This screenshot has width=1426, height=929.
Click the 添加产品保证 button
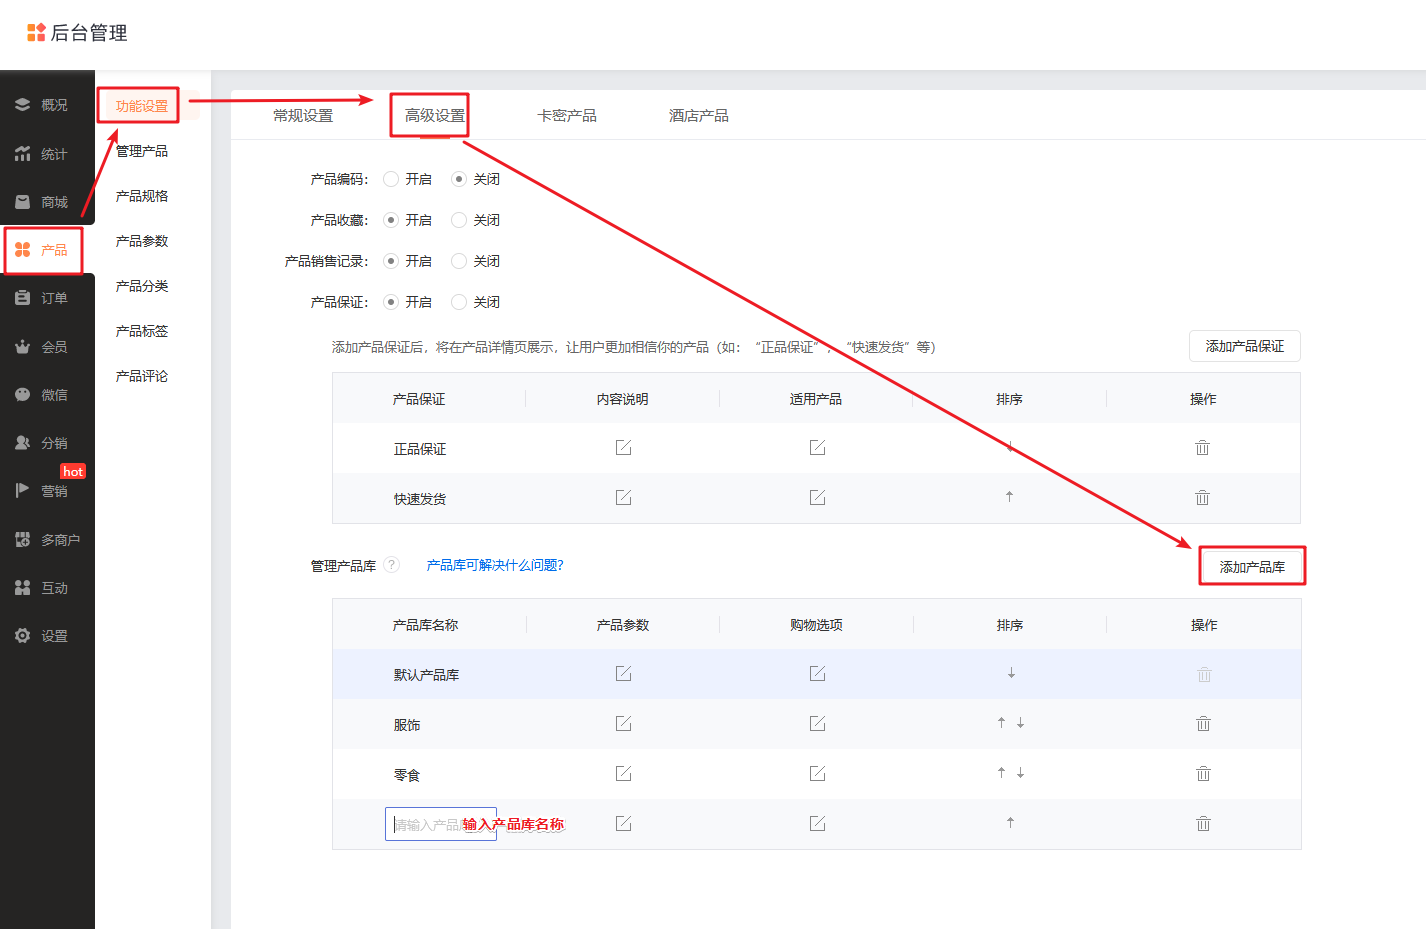coord(1244,346)
